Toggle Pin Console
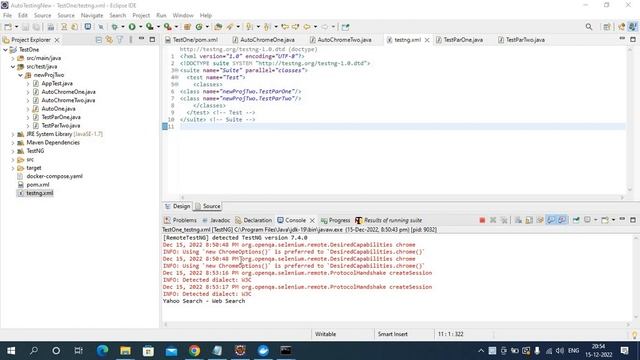640x360 pixels. pos(576,220)
